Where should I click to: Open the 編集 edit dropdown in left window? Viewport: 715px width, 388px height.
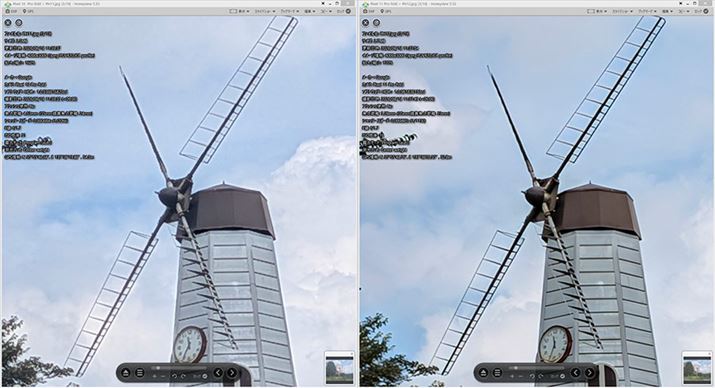point(310,11)
